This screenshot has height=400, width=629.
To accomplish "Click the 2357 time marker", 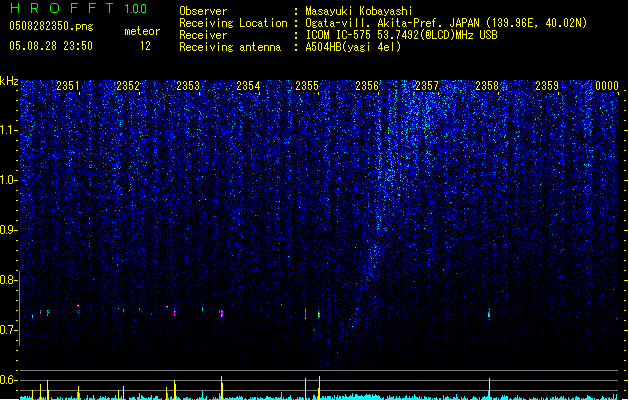I will click(x=427, y=86).
